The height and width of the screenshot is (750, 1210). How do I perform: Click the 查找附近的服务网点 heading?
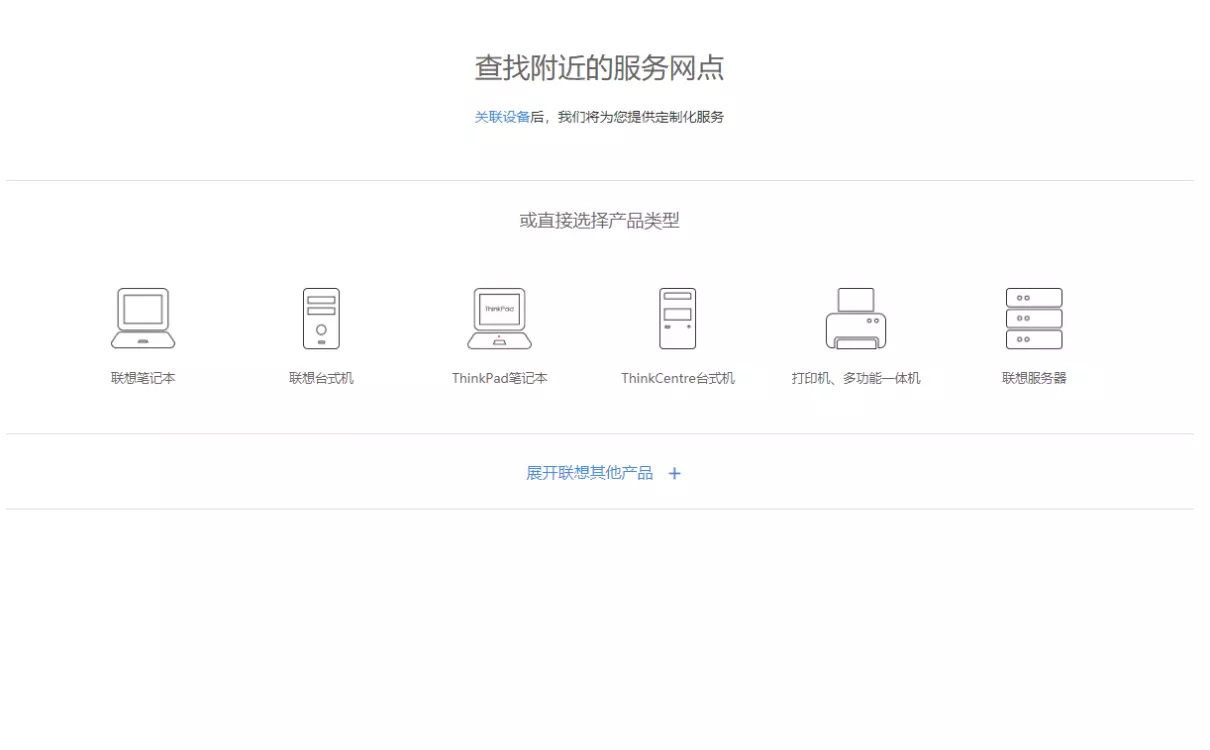(x=599, y=68)
